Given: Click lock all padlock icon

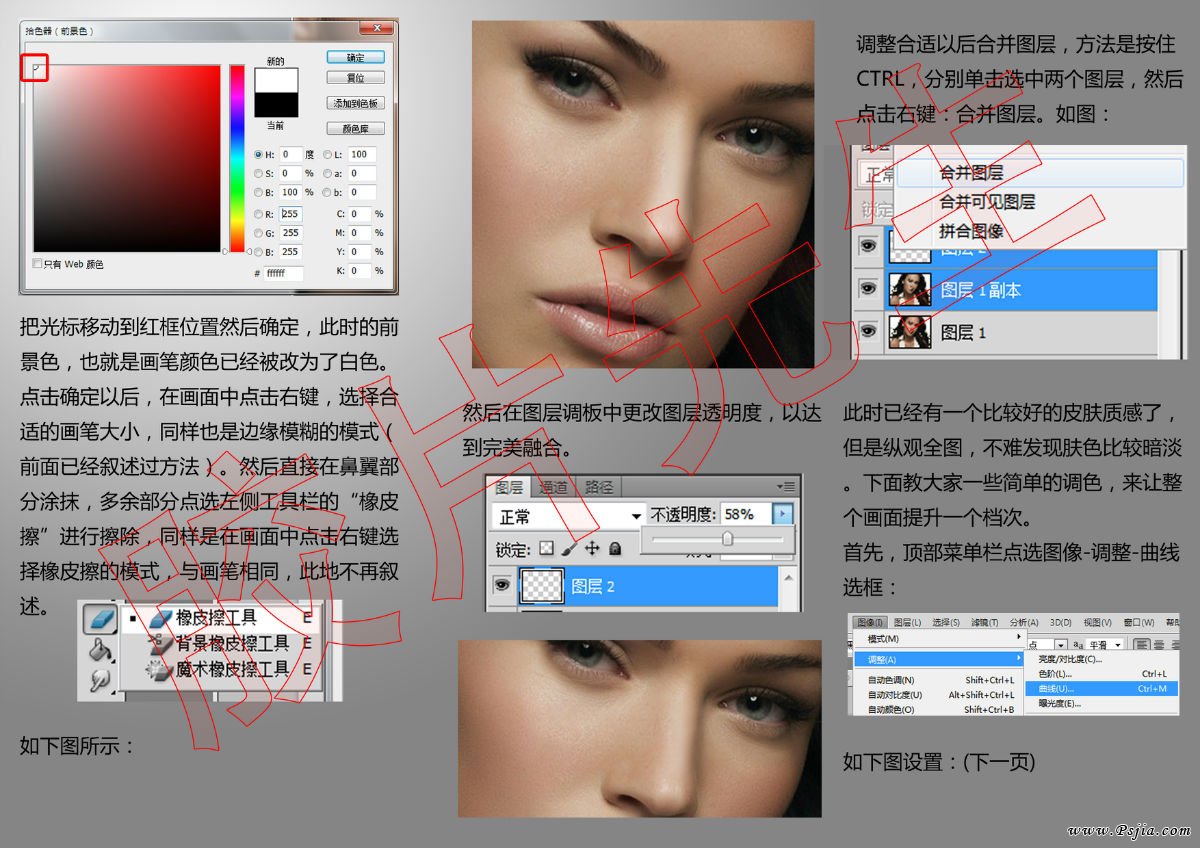Looking at the screenshot, I should pyautogui.click(x=615, y=549).
